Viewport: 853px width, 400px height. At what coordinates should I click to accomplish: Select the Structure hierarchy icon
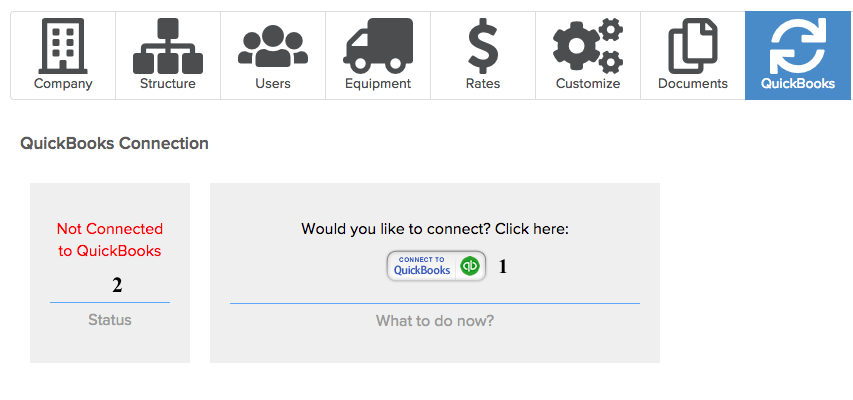click(168, 46)
